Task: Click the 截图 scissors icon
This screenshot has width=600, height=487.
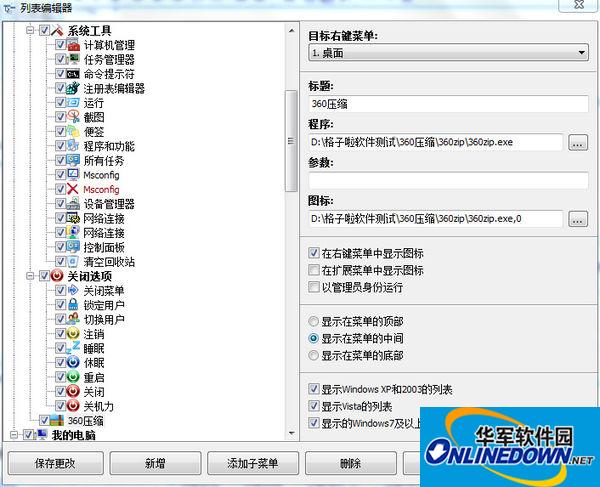Action: click(73, 117)
